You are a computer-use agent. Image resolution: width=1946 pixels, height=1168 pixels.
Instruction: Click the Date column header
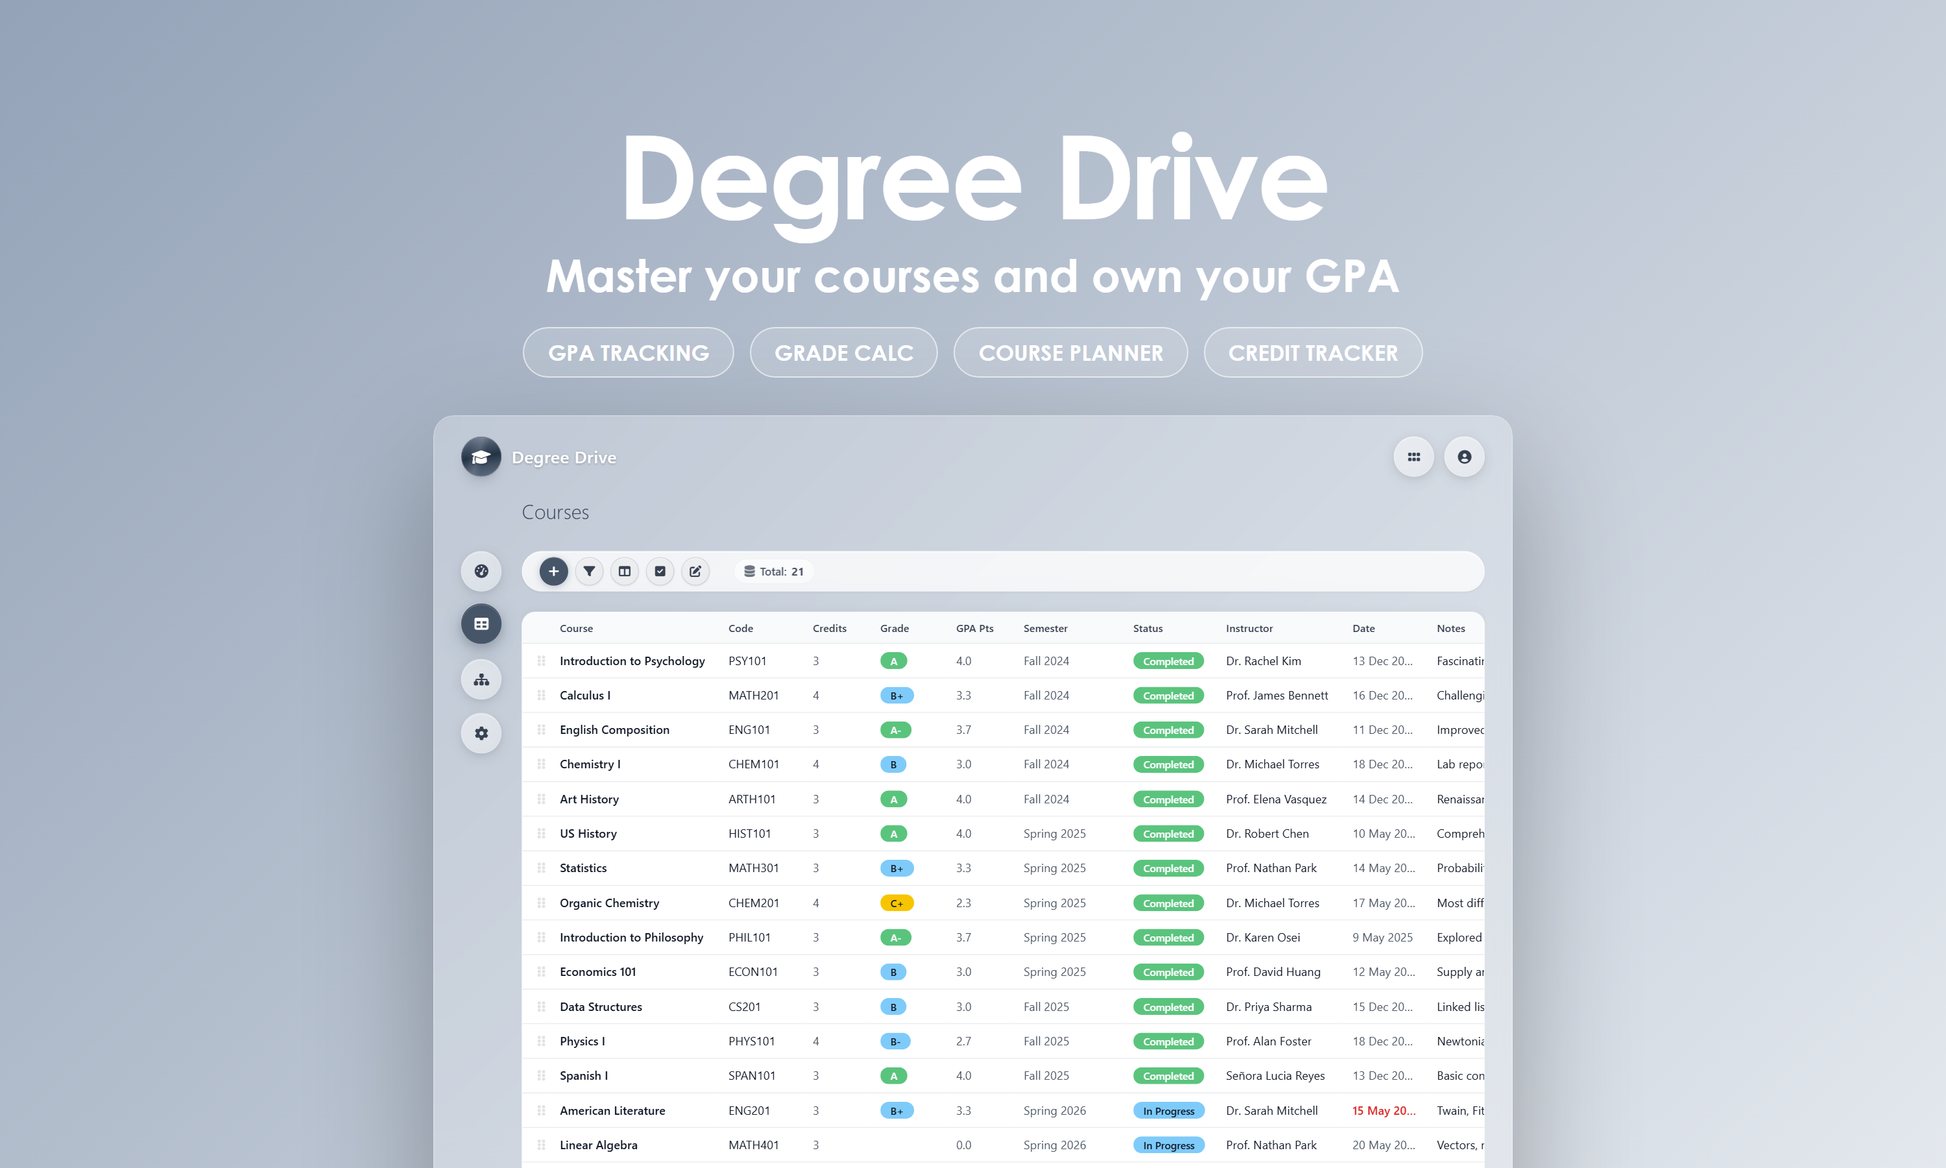[1363, 628]
